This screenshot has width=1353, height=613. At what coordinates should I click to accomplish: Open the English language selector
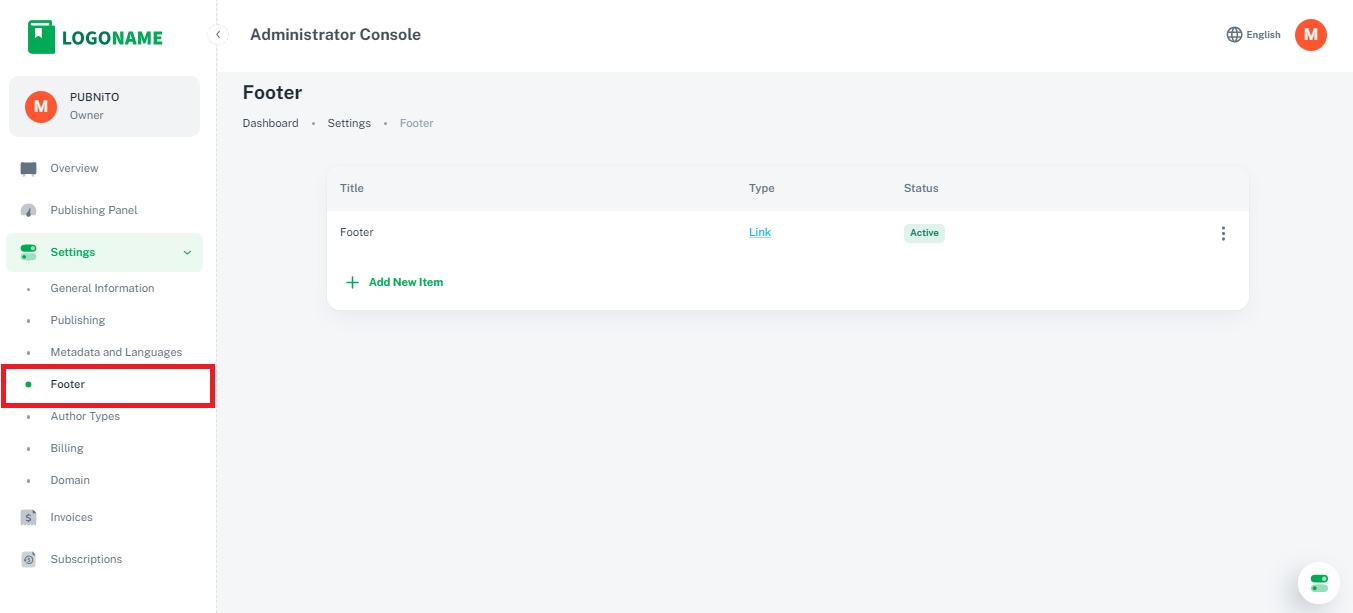tap(1263, 35)
